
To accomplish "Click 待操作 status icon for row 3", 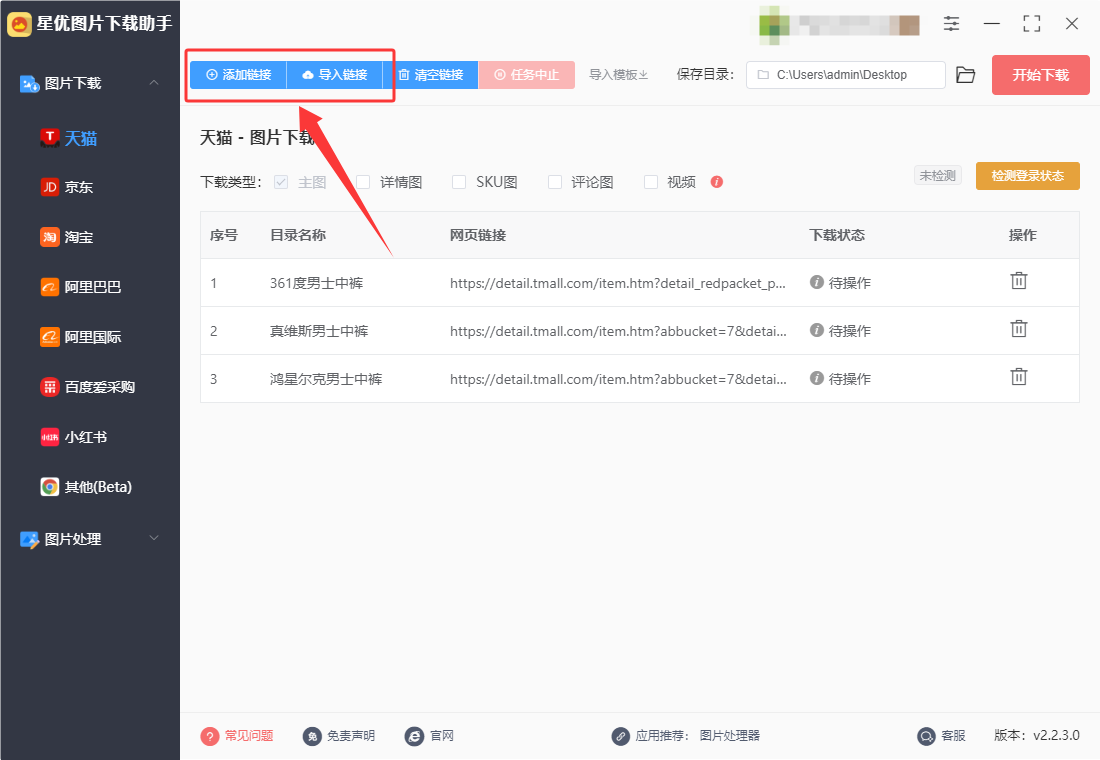I will coord(817,378).
